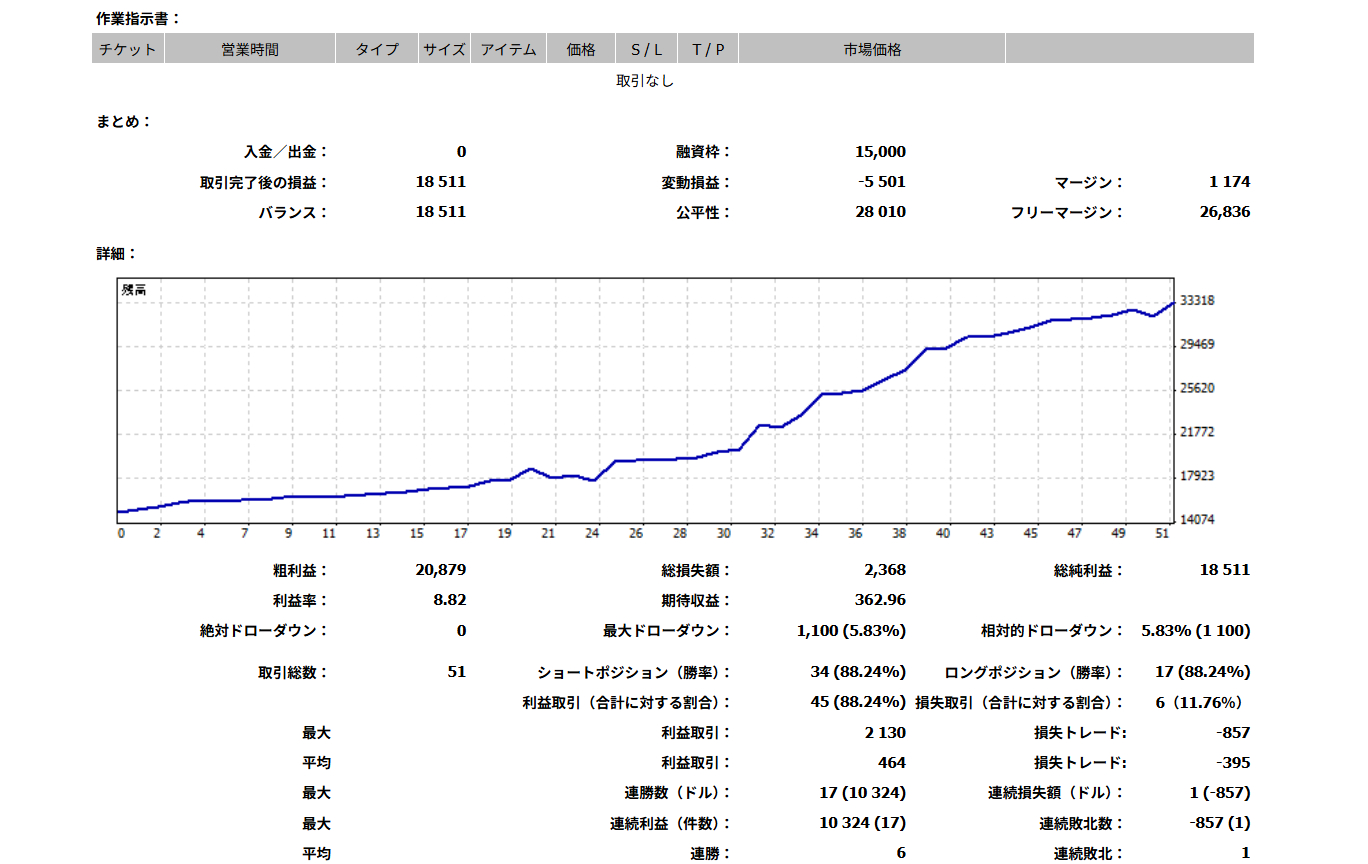The height and width of the screenshot is (864, 1368).
Task: Click the 取引総数 label
Action: coord(293,672)
